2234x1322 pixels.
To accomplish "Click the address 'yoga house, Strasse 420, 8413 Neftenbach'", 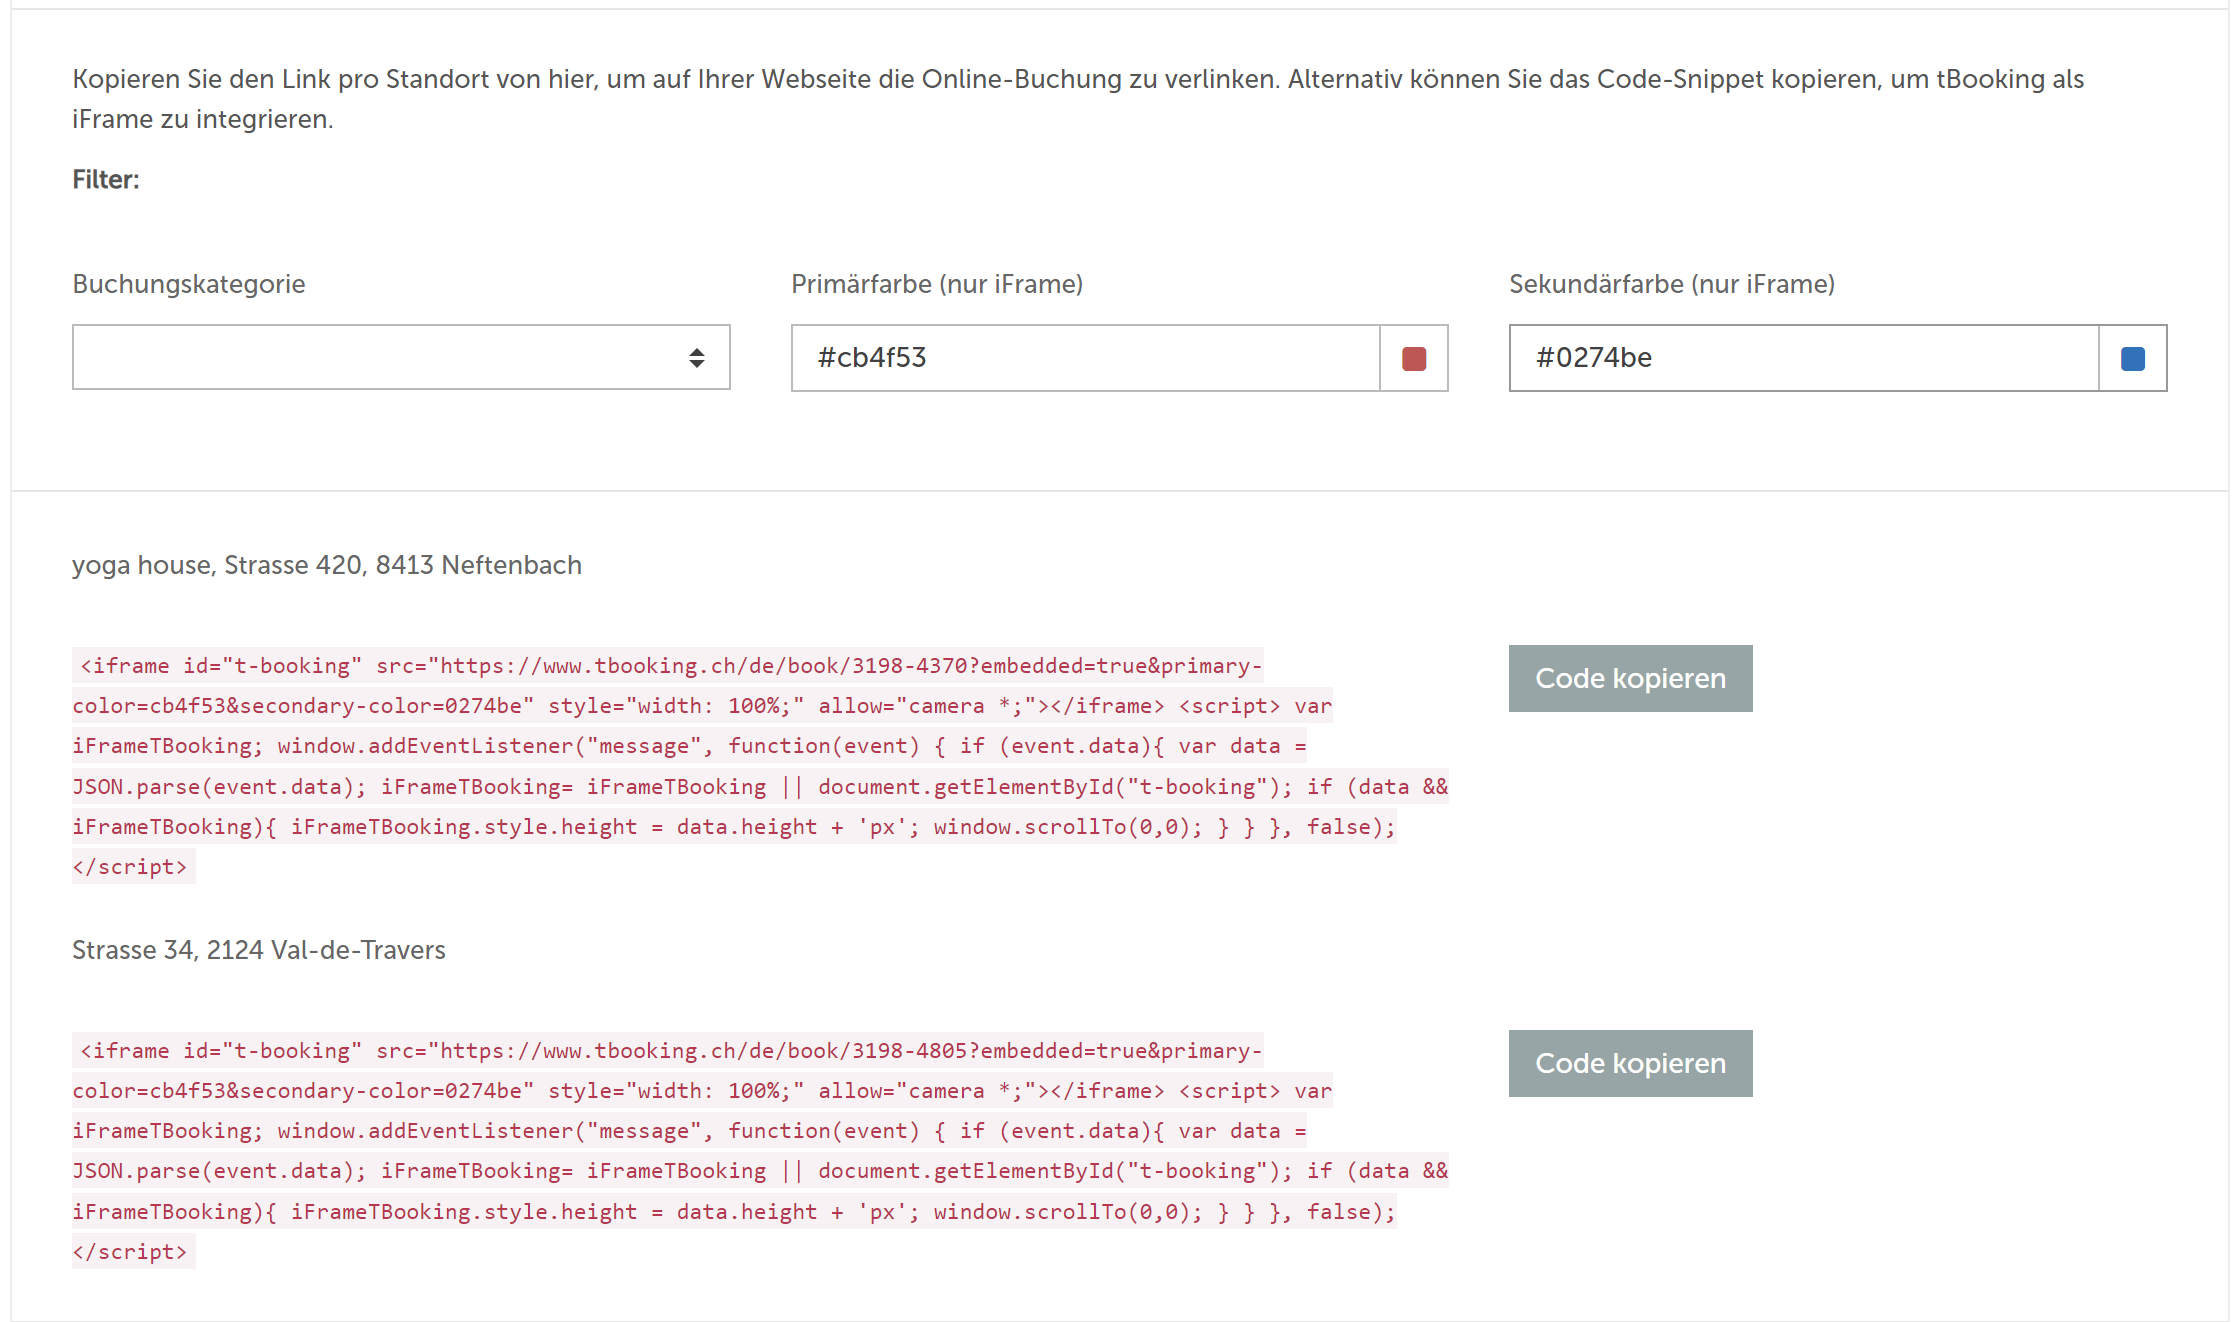I will coord(327,565).
